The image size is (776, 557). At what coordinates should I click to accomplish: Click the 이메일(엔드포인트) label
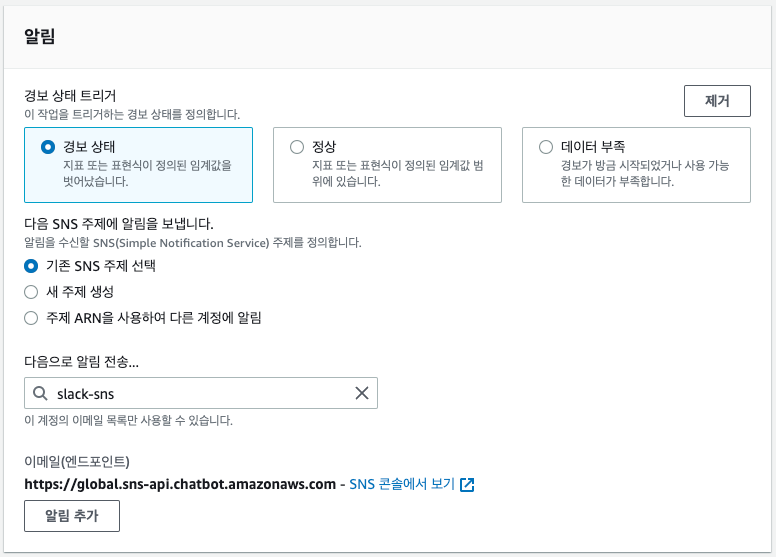click(x=77, y=461)
